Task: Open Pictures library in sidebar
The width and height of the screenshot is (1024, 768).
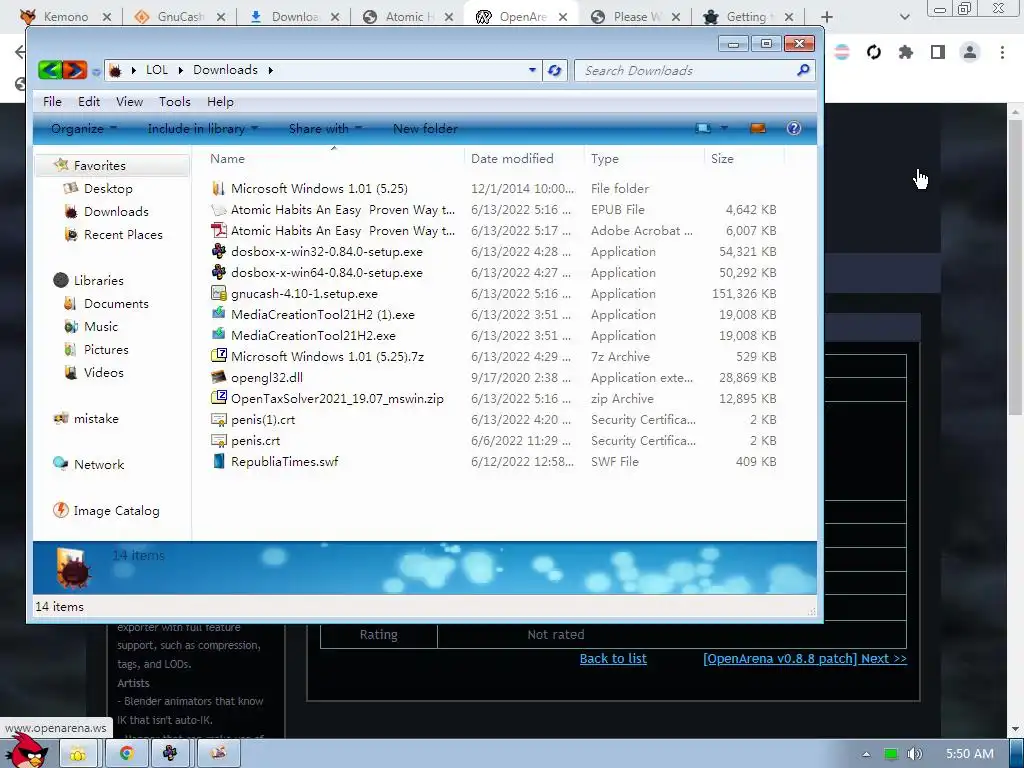Action: click(x=106, y=349)
